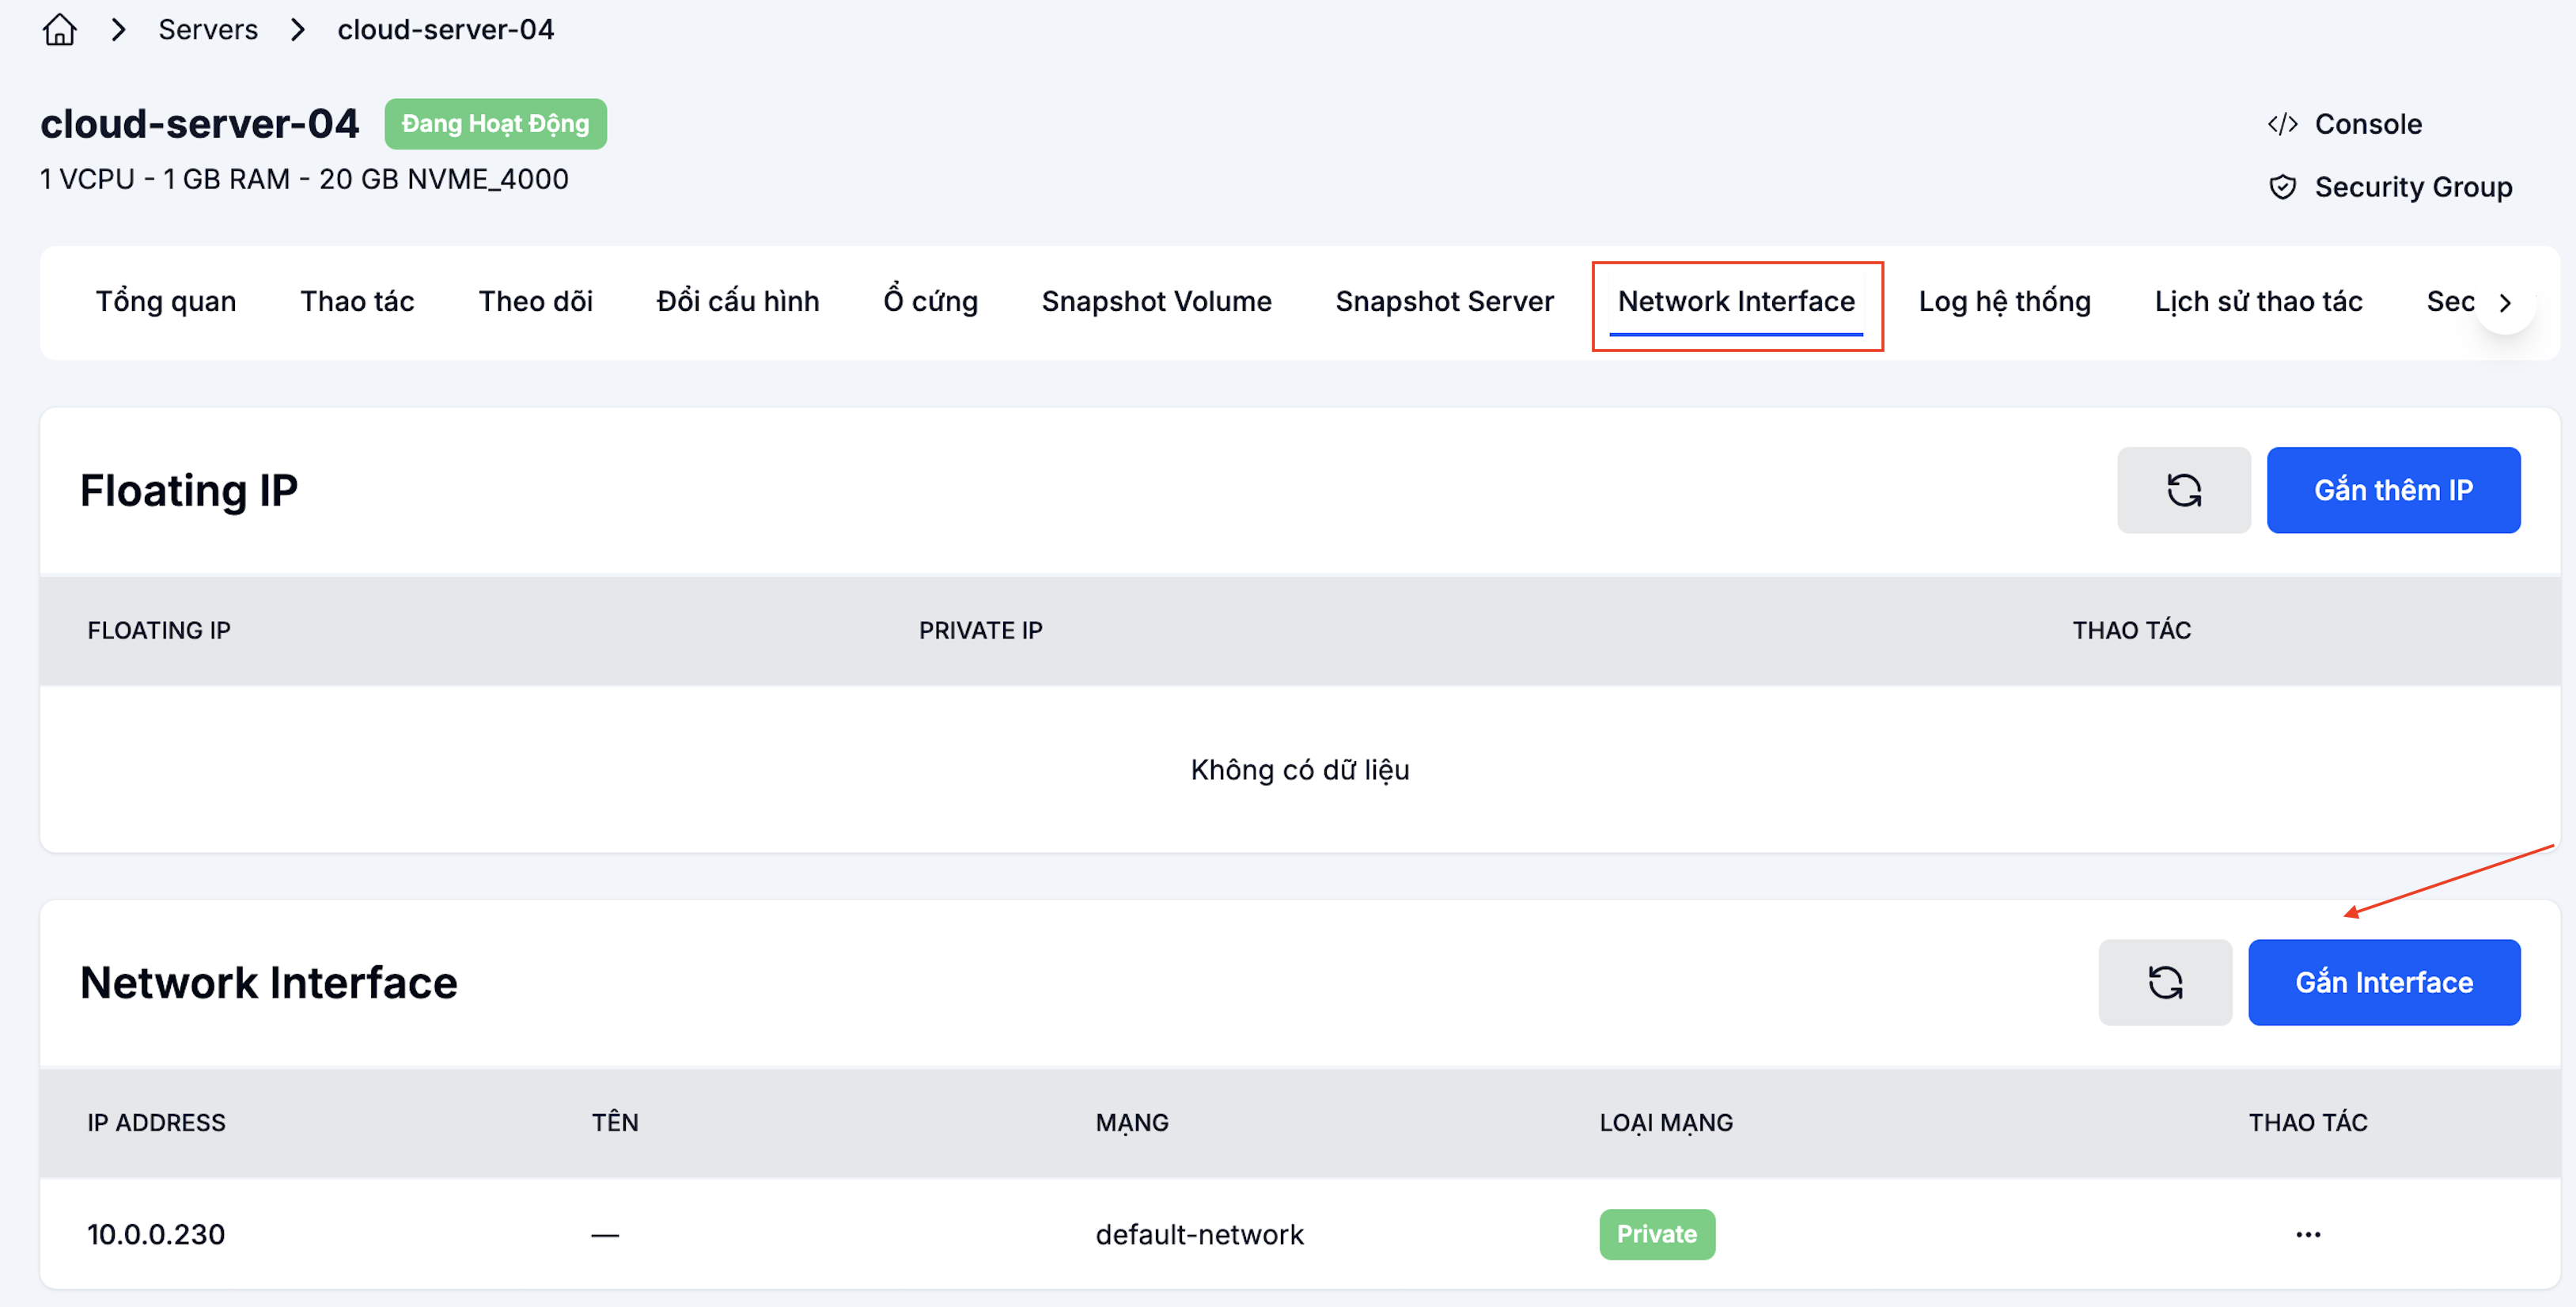Switch to Snapshot Volume tab
Image resolution: width=2576 pixels, height=1307 pixels.
[x=1156, y=301]
